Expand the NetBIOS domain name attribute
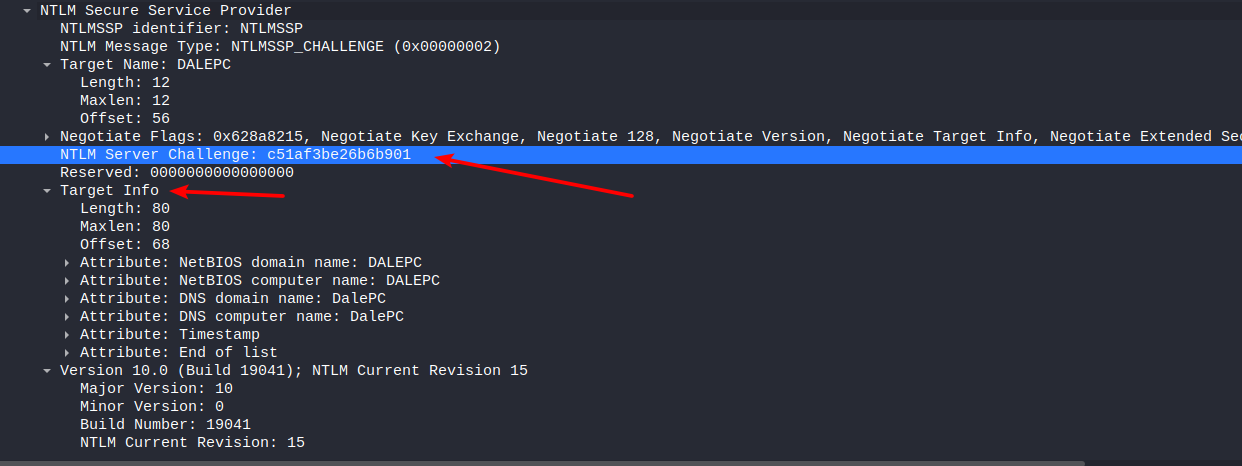Image resolution: width=1242 pixels, height=466 pixels. point(67,263)
